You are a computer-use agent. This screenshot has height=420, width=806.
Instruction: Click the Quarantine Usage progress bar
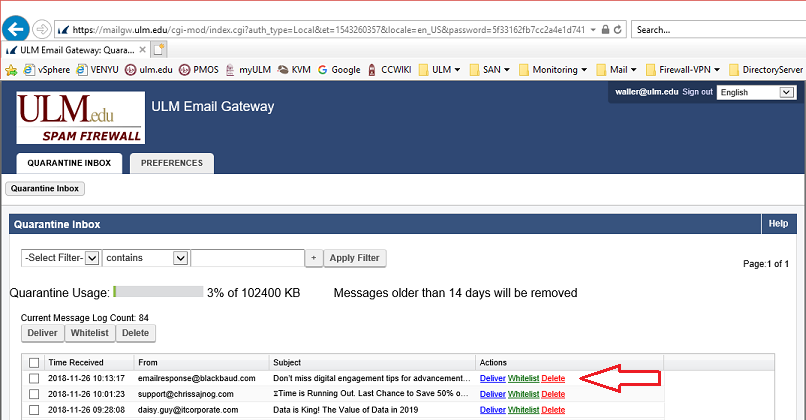pyautogui.click(x=158, y=292)
